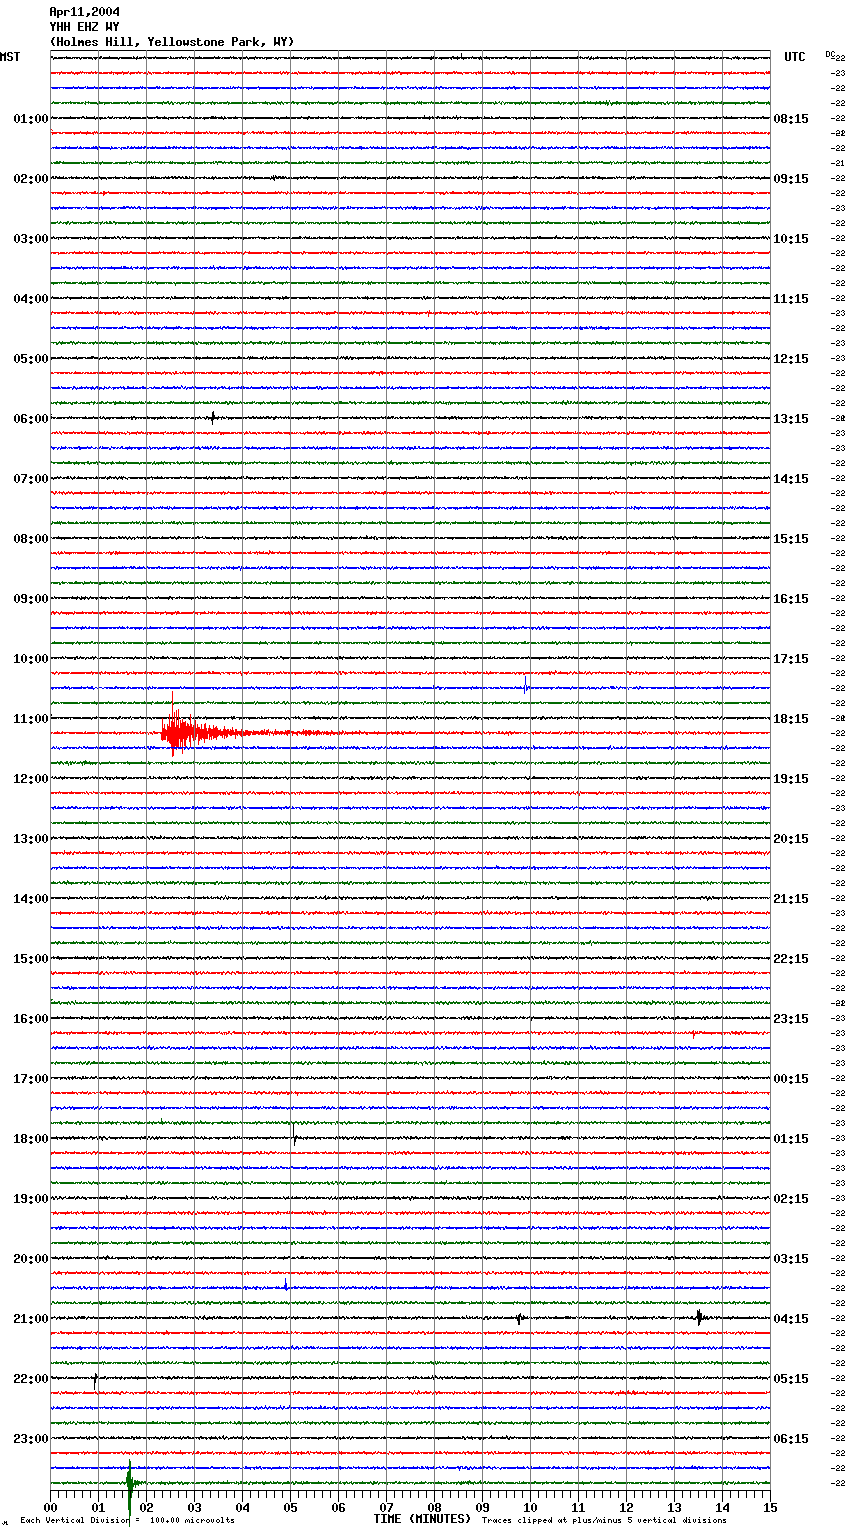
Task: Click the 00 minute tick label
Action: click(x=50, y=1507)
